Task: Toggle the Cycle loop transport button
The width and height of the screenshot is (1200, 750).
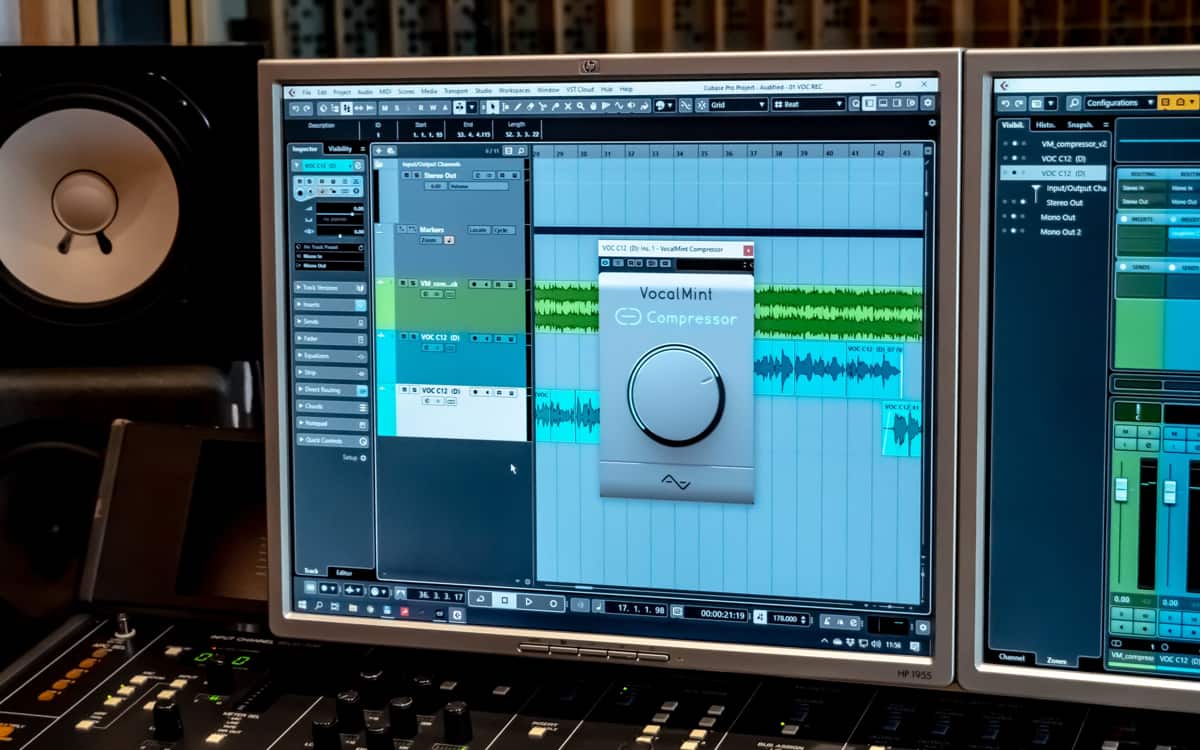Action: click(x=481, y=601)
